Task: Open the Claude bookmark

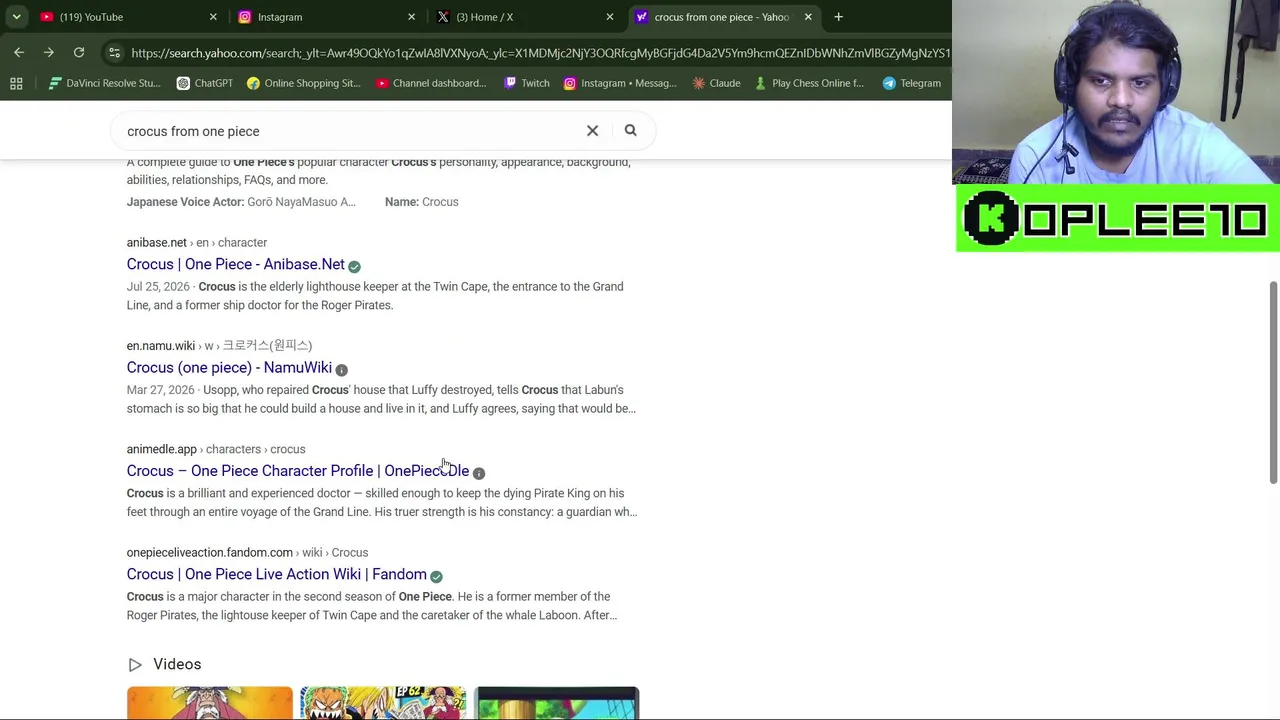Action: tap(716, 83)
